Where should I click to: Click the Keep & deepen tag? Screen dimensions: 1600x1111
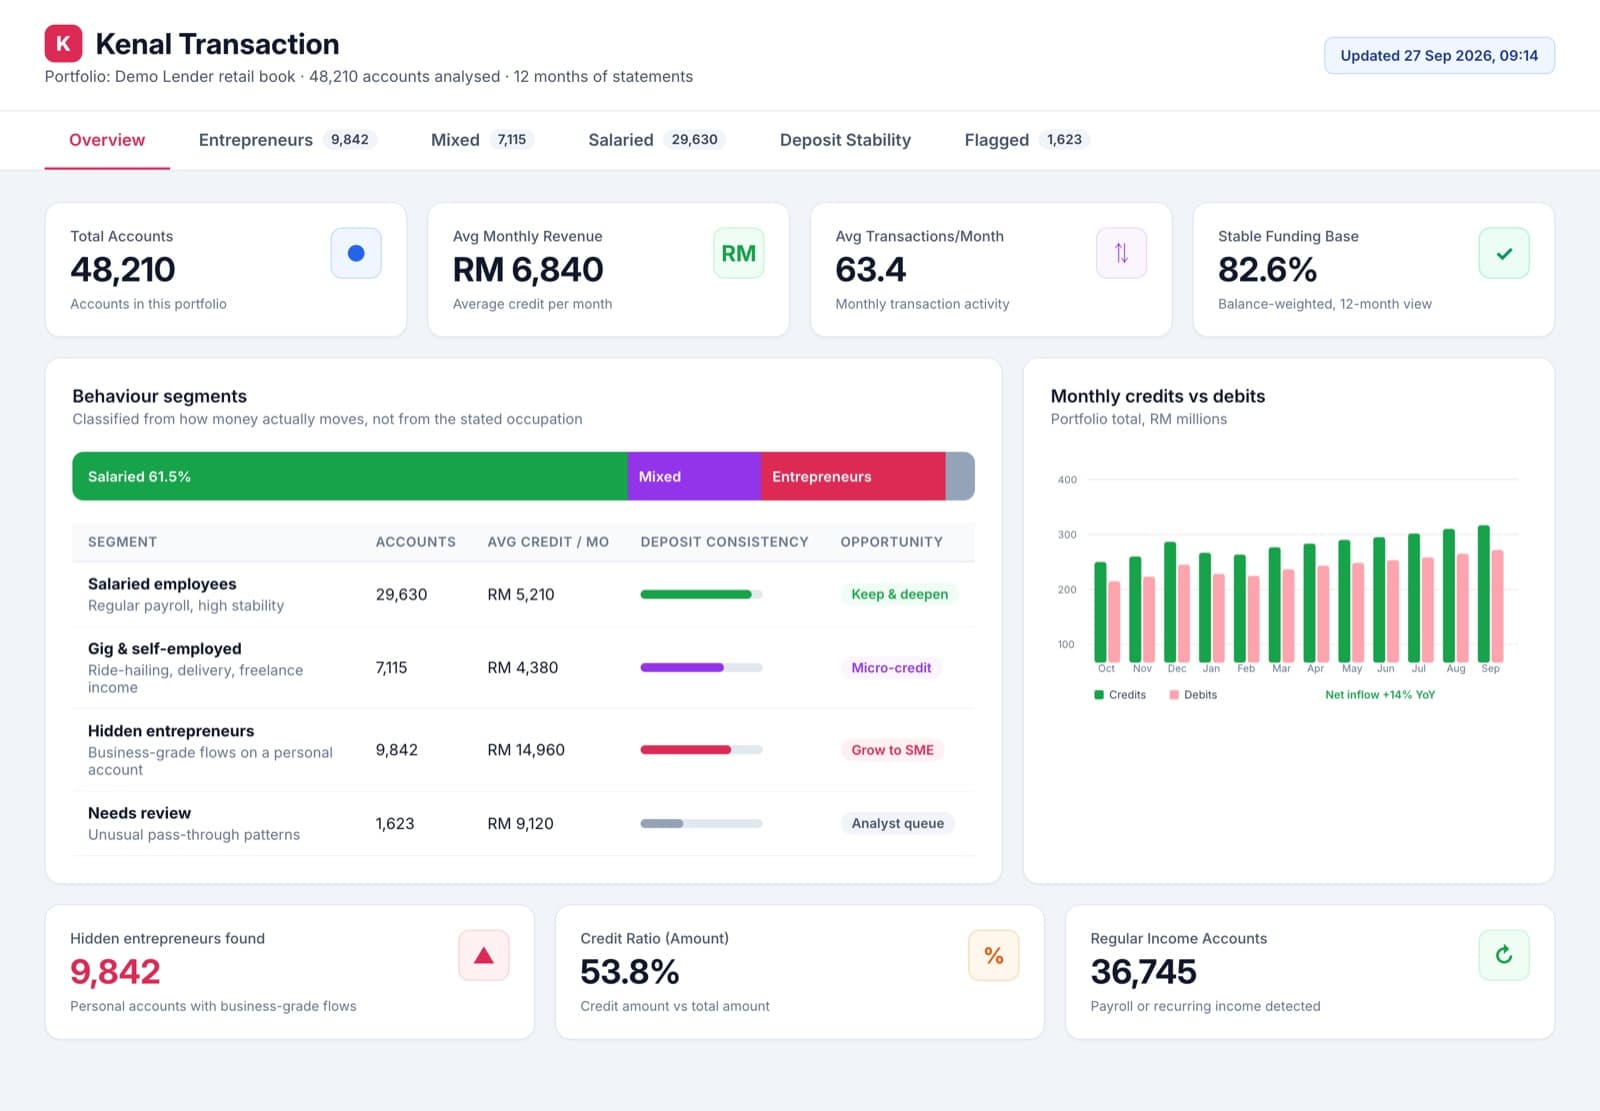point(899,594)
